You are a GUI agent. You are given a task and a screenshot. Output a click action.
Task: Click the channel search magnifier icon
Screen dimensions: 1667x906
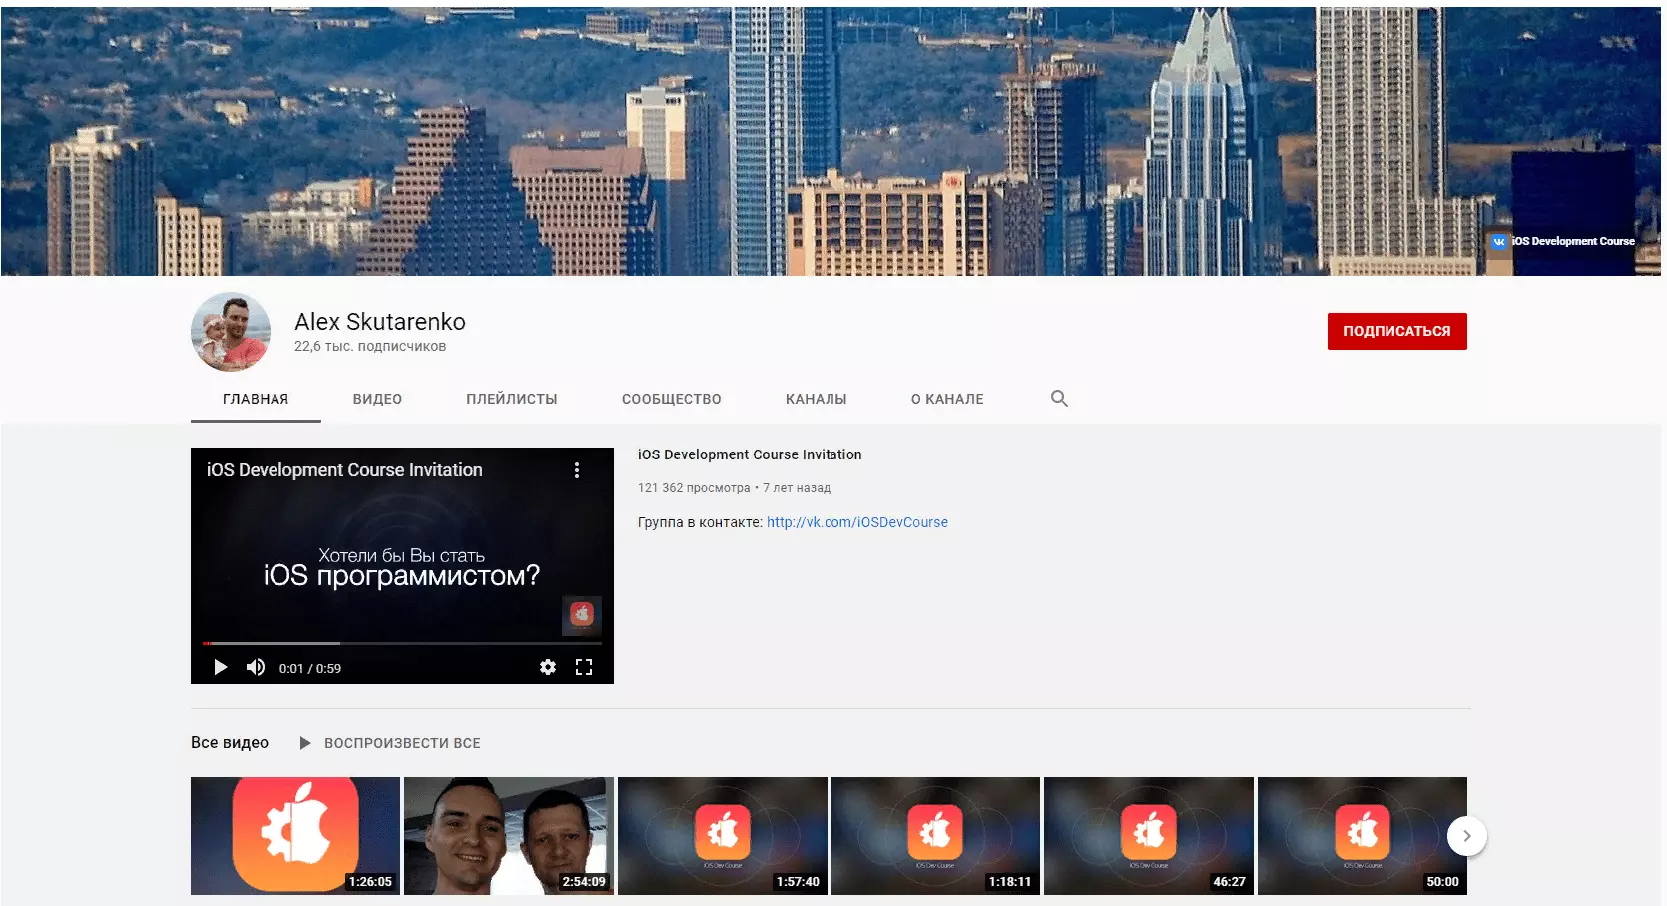coord(1059,399)
